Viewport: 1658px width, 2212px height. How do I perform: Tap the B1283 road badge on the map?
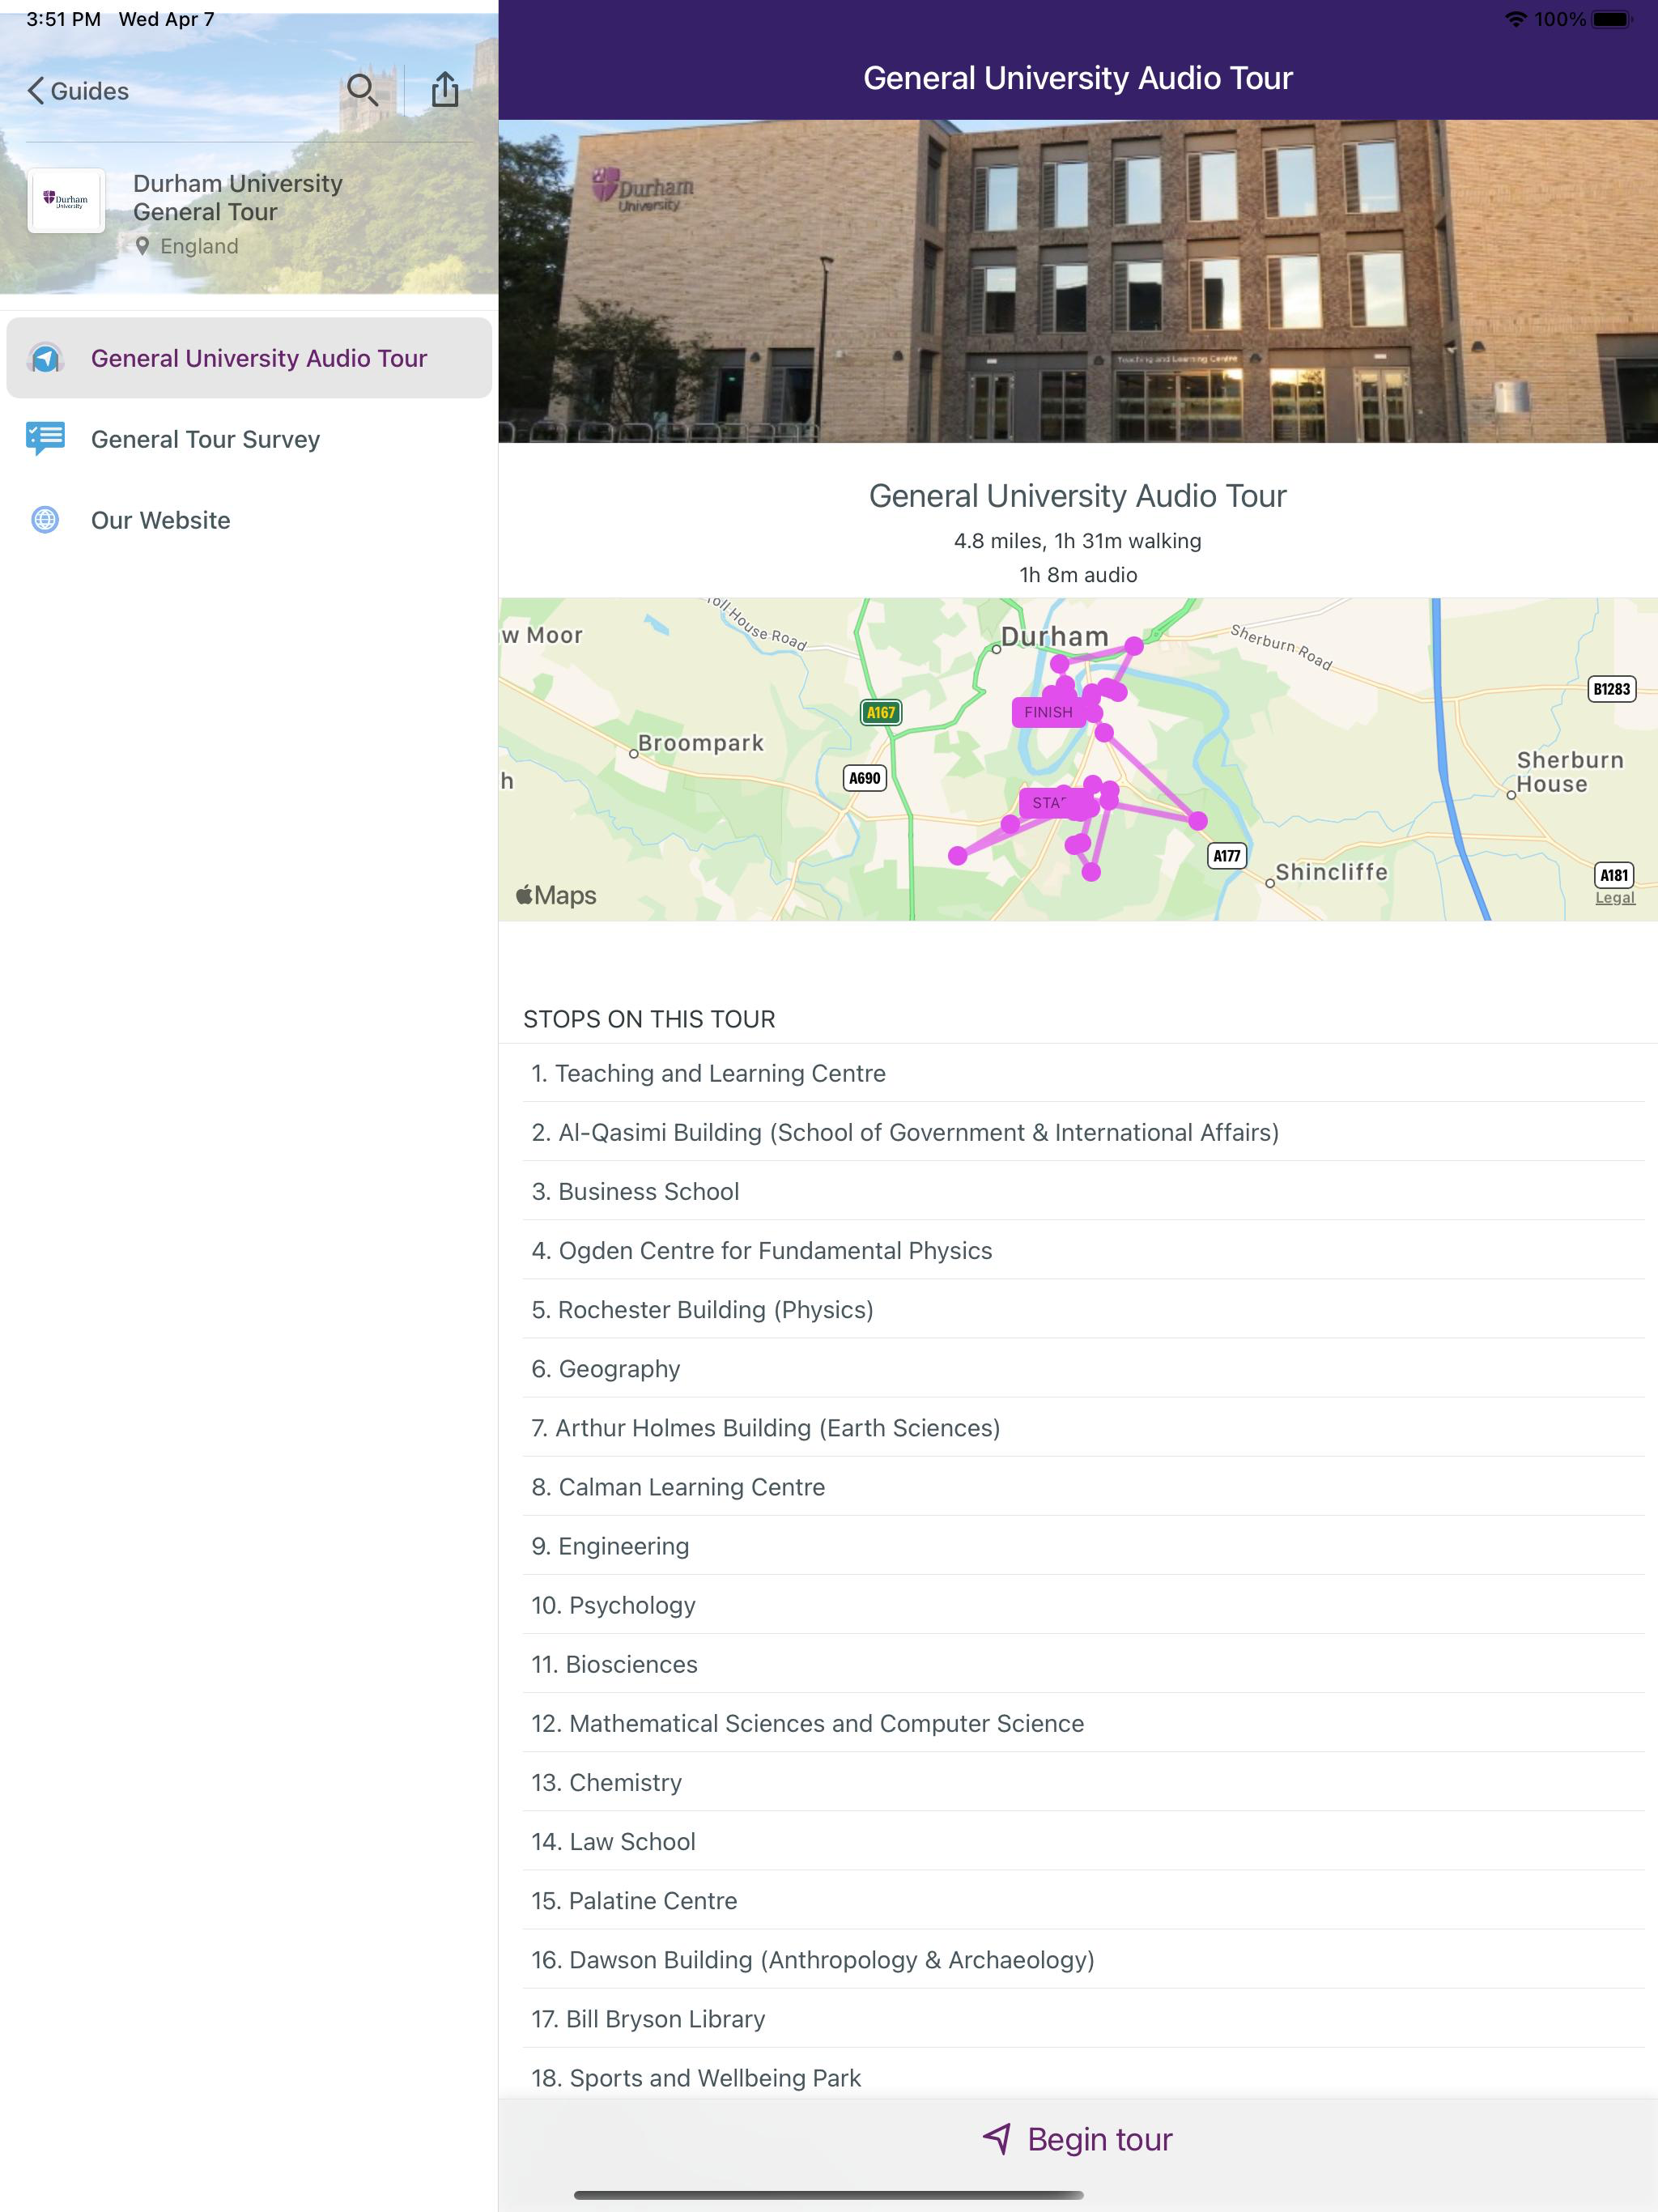(1612, 689)
